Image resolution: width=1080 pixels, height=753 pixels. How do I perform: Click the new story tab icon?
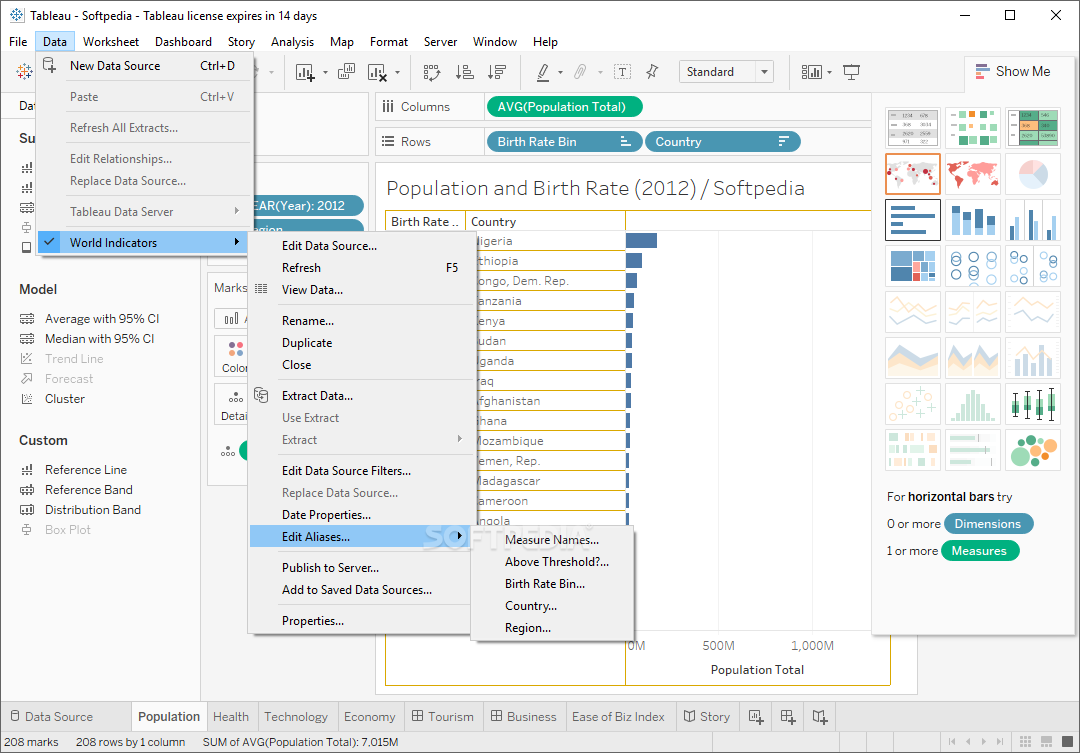820,717
